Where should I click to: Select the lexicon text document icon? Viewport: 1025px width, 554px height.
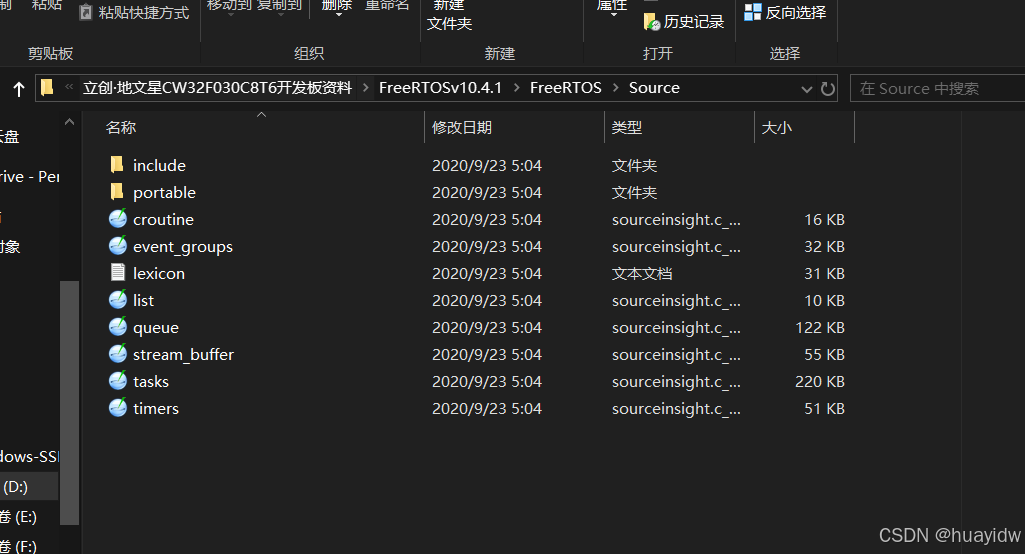pos(118,272)
